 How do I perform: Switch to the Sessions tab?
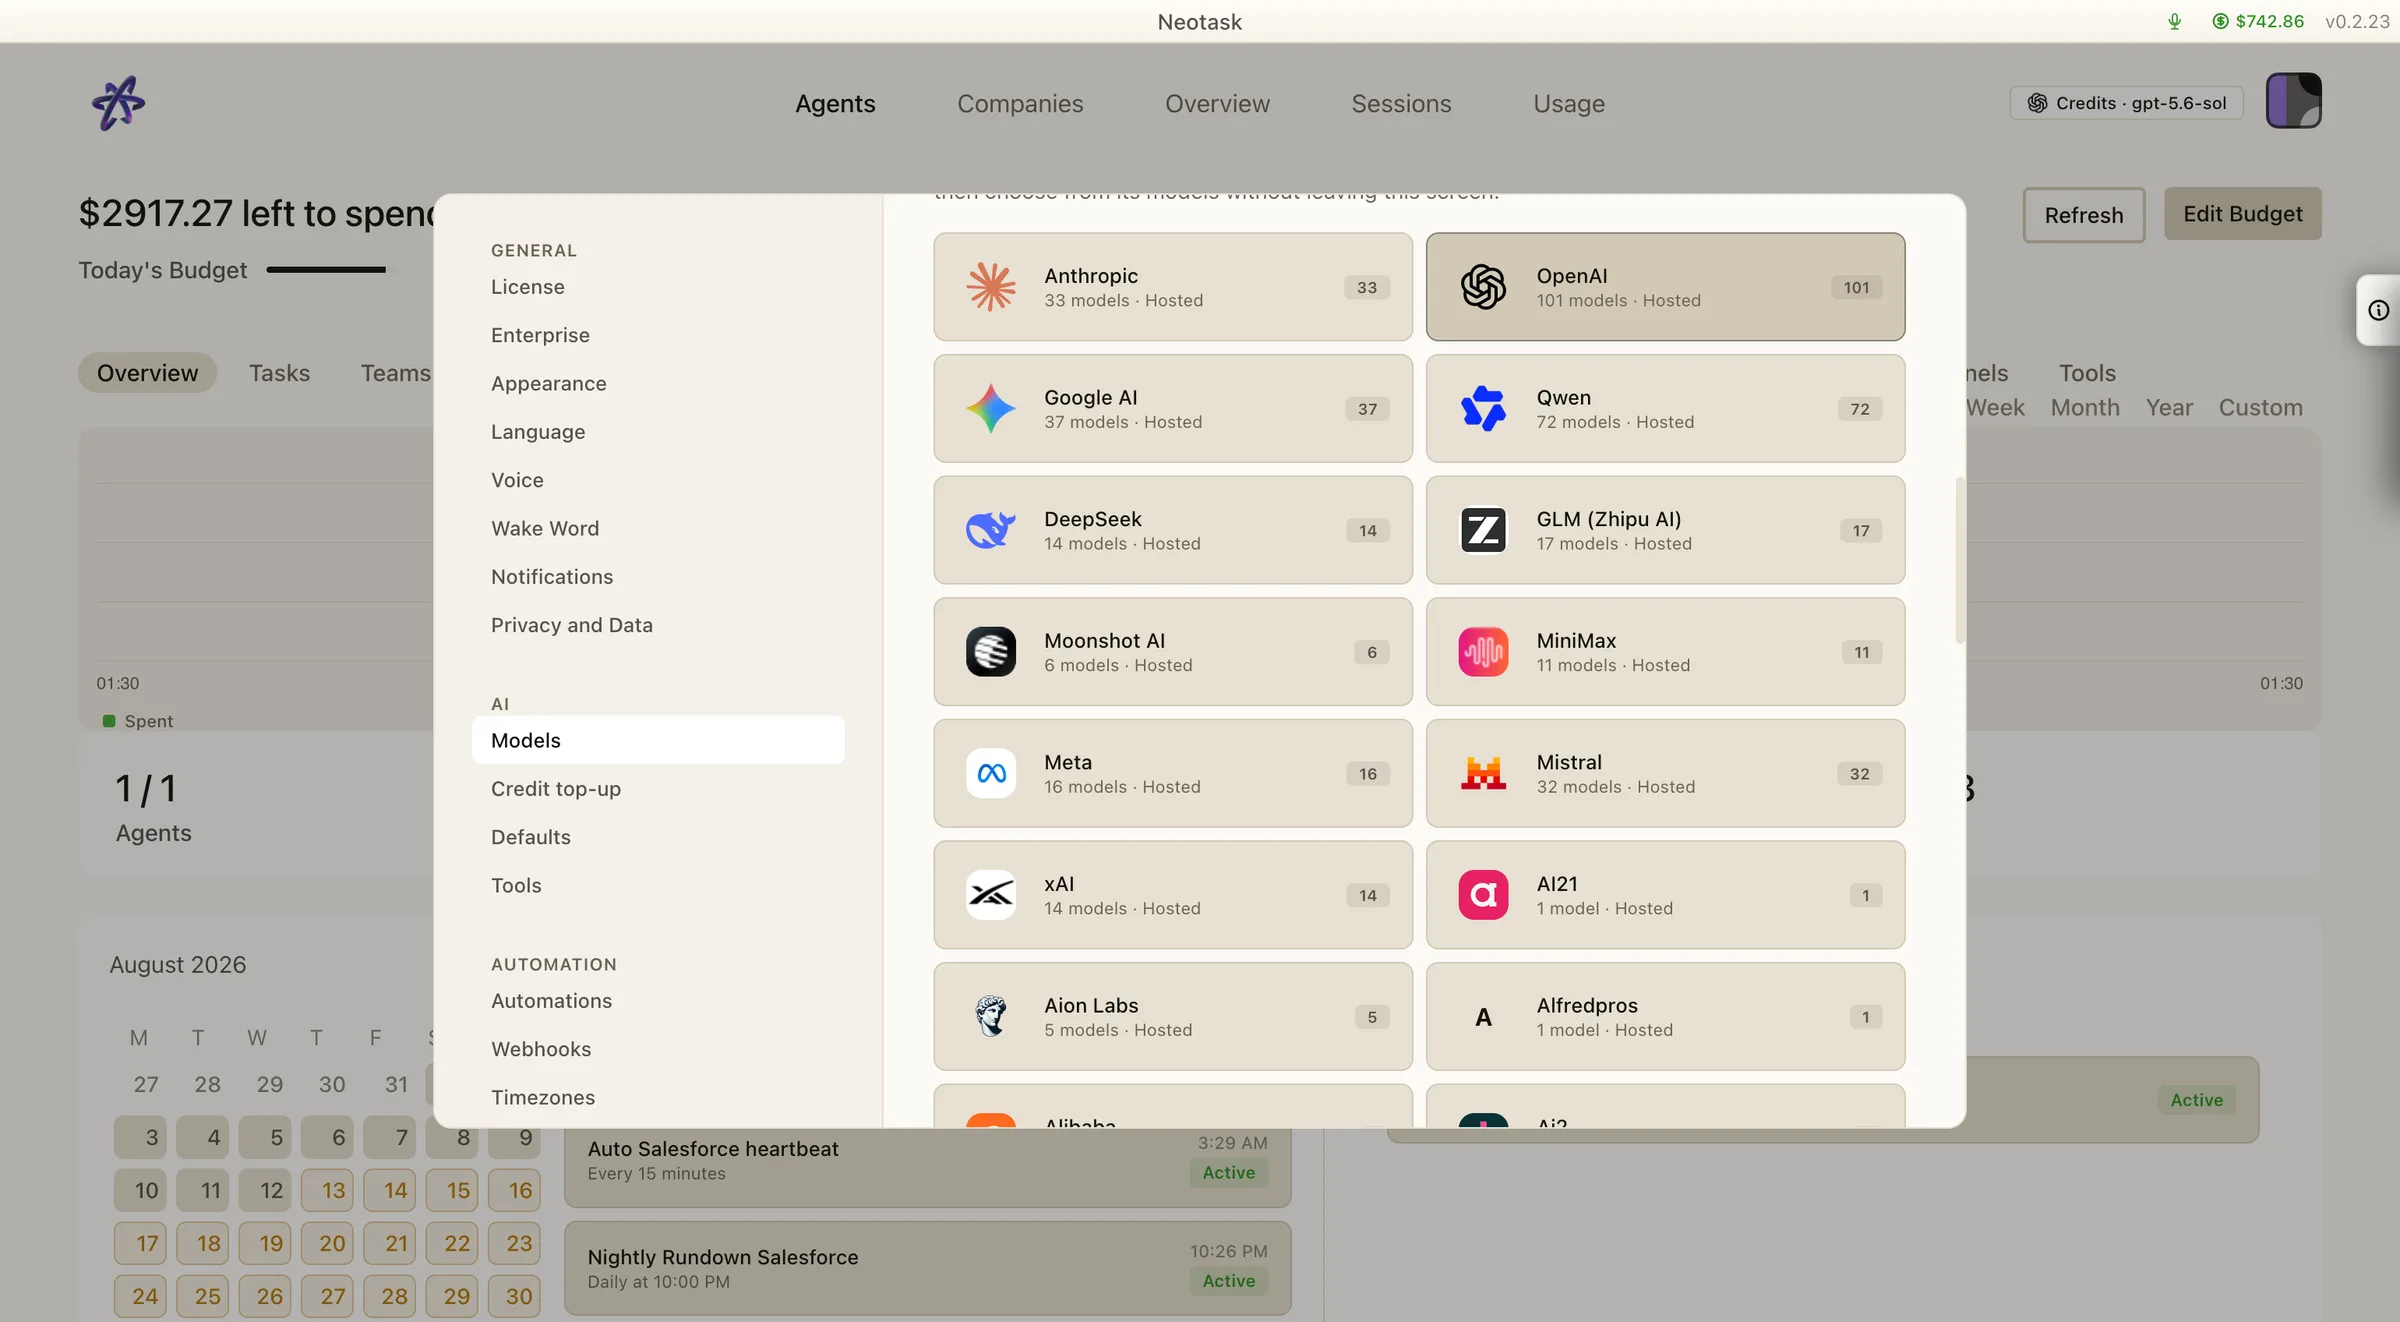(x=1401, y=103)
